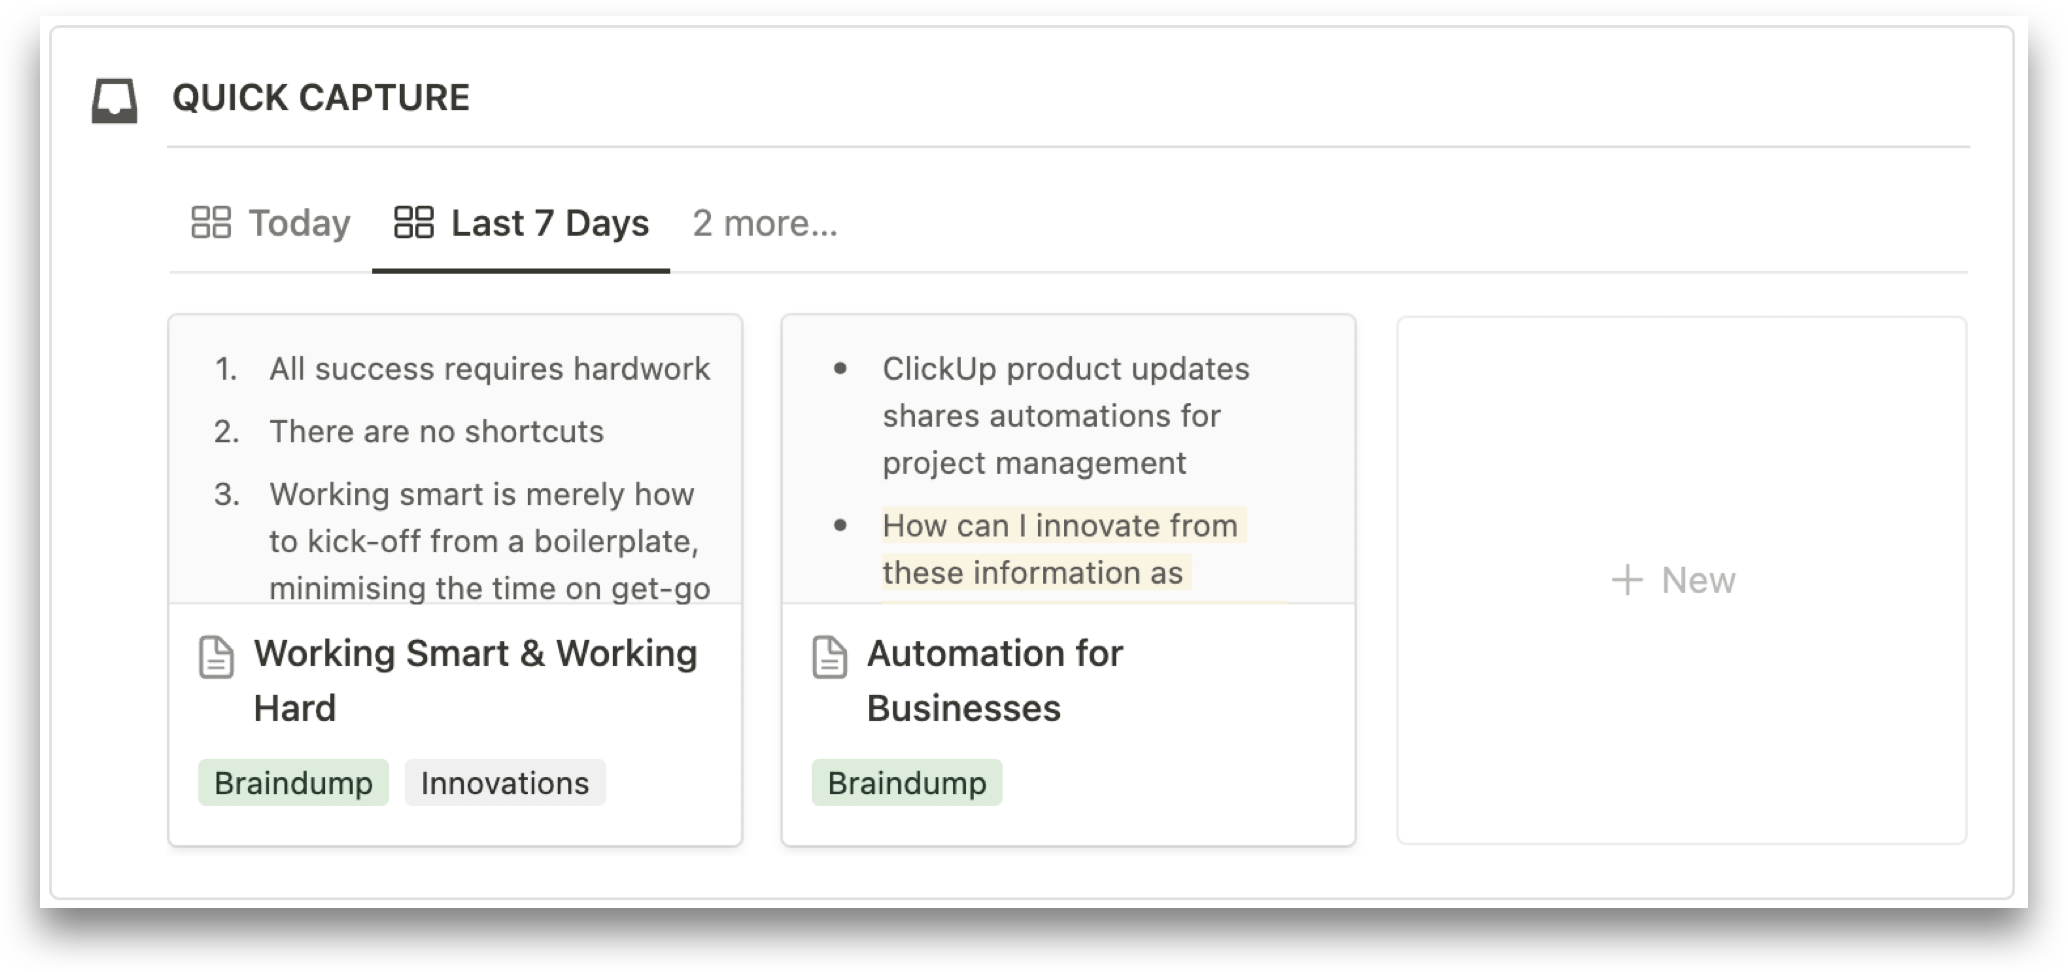Click the QUICK CAPTURE heading
This screenshot has width=2068, height=972.
coord(321,98)
